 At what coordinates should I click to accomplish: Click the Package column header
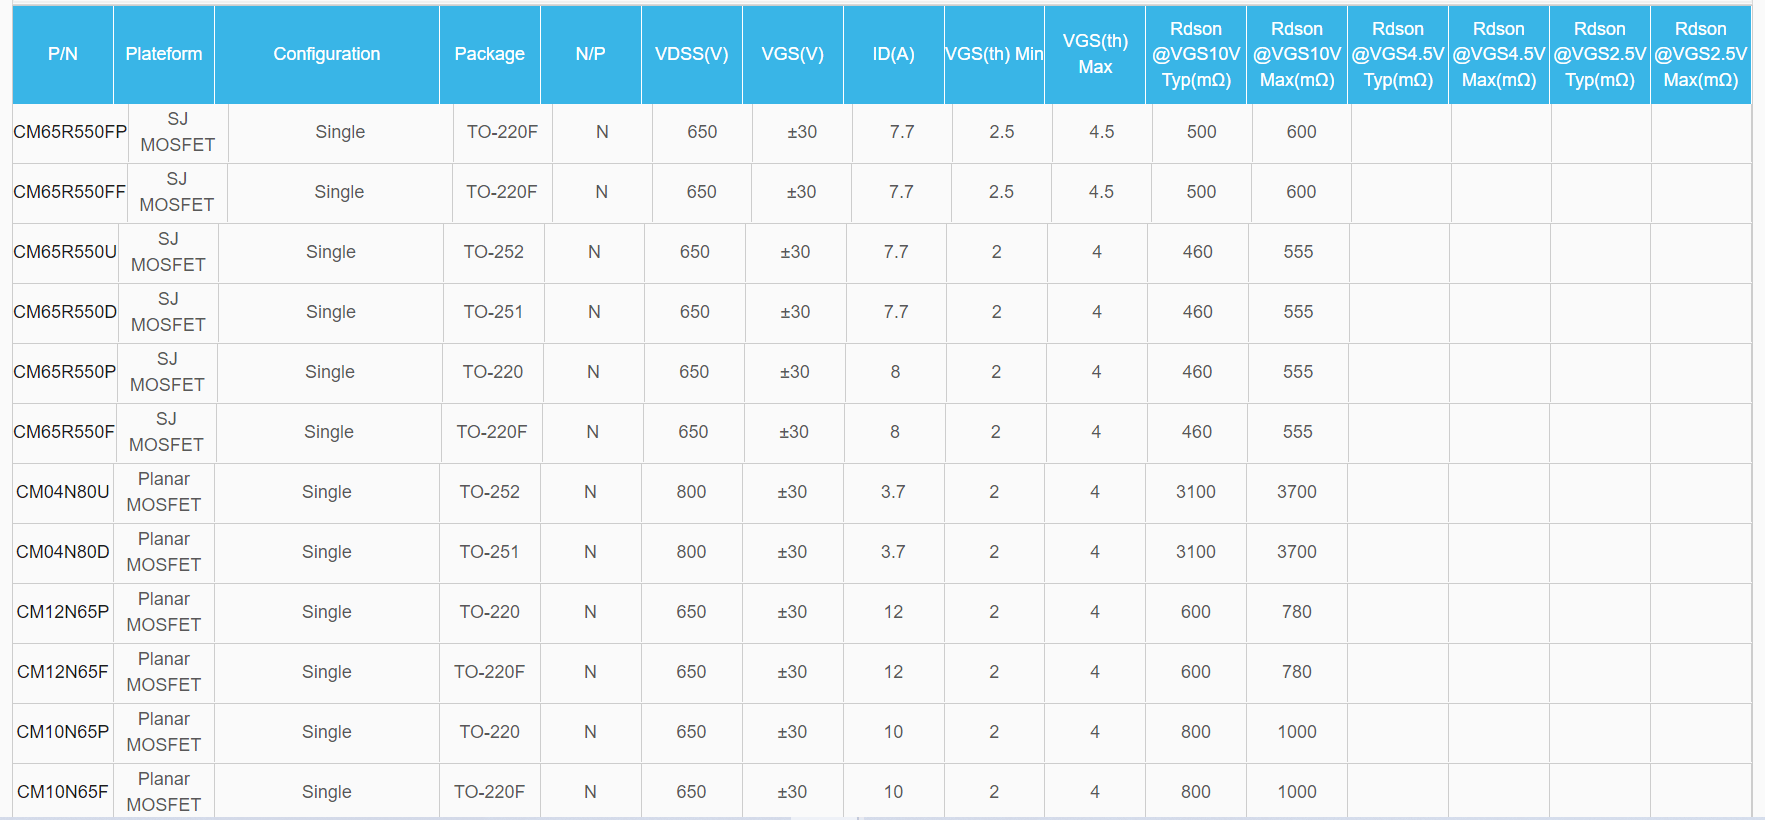490,54
